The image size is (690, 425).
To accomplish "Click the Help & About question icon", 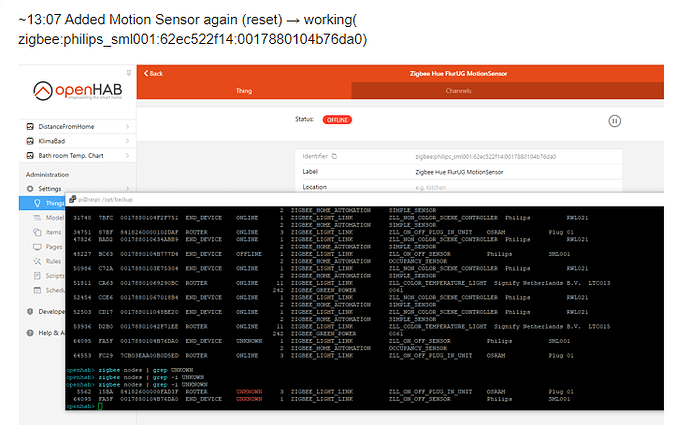I will pyautogui.click(x=30, y=333).
